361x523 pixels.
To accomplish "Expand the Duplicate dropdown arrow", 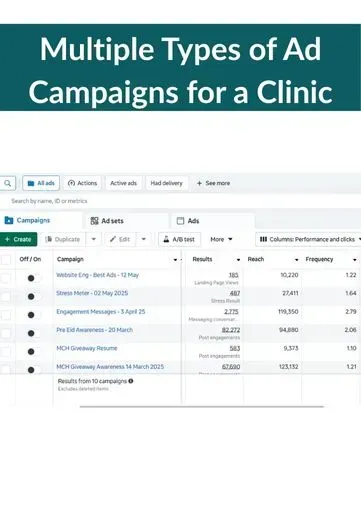I will click(94, 239).
